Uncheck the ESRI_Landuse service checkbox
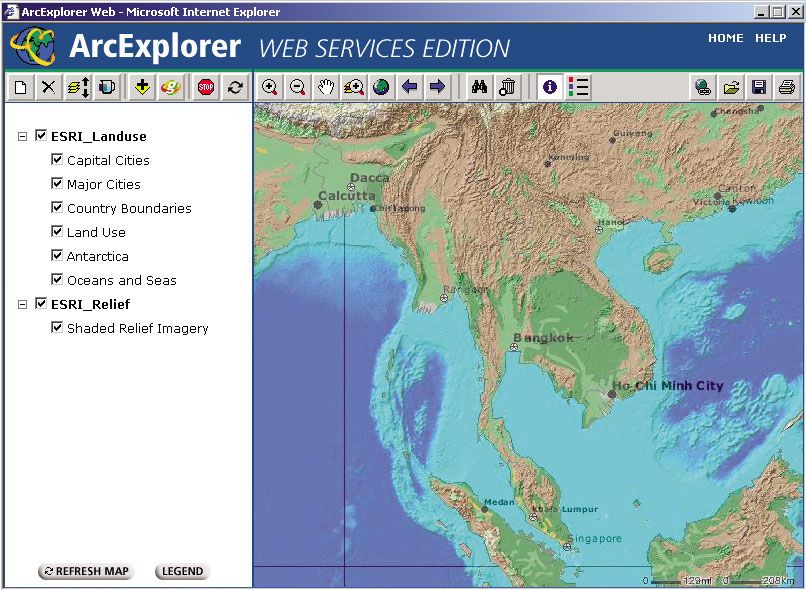This screenshot has width=806, height=590. (41, 135)
